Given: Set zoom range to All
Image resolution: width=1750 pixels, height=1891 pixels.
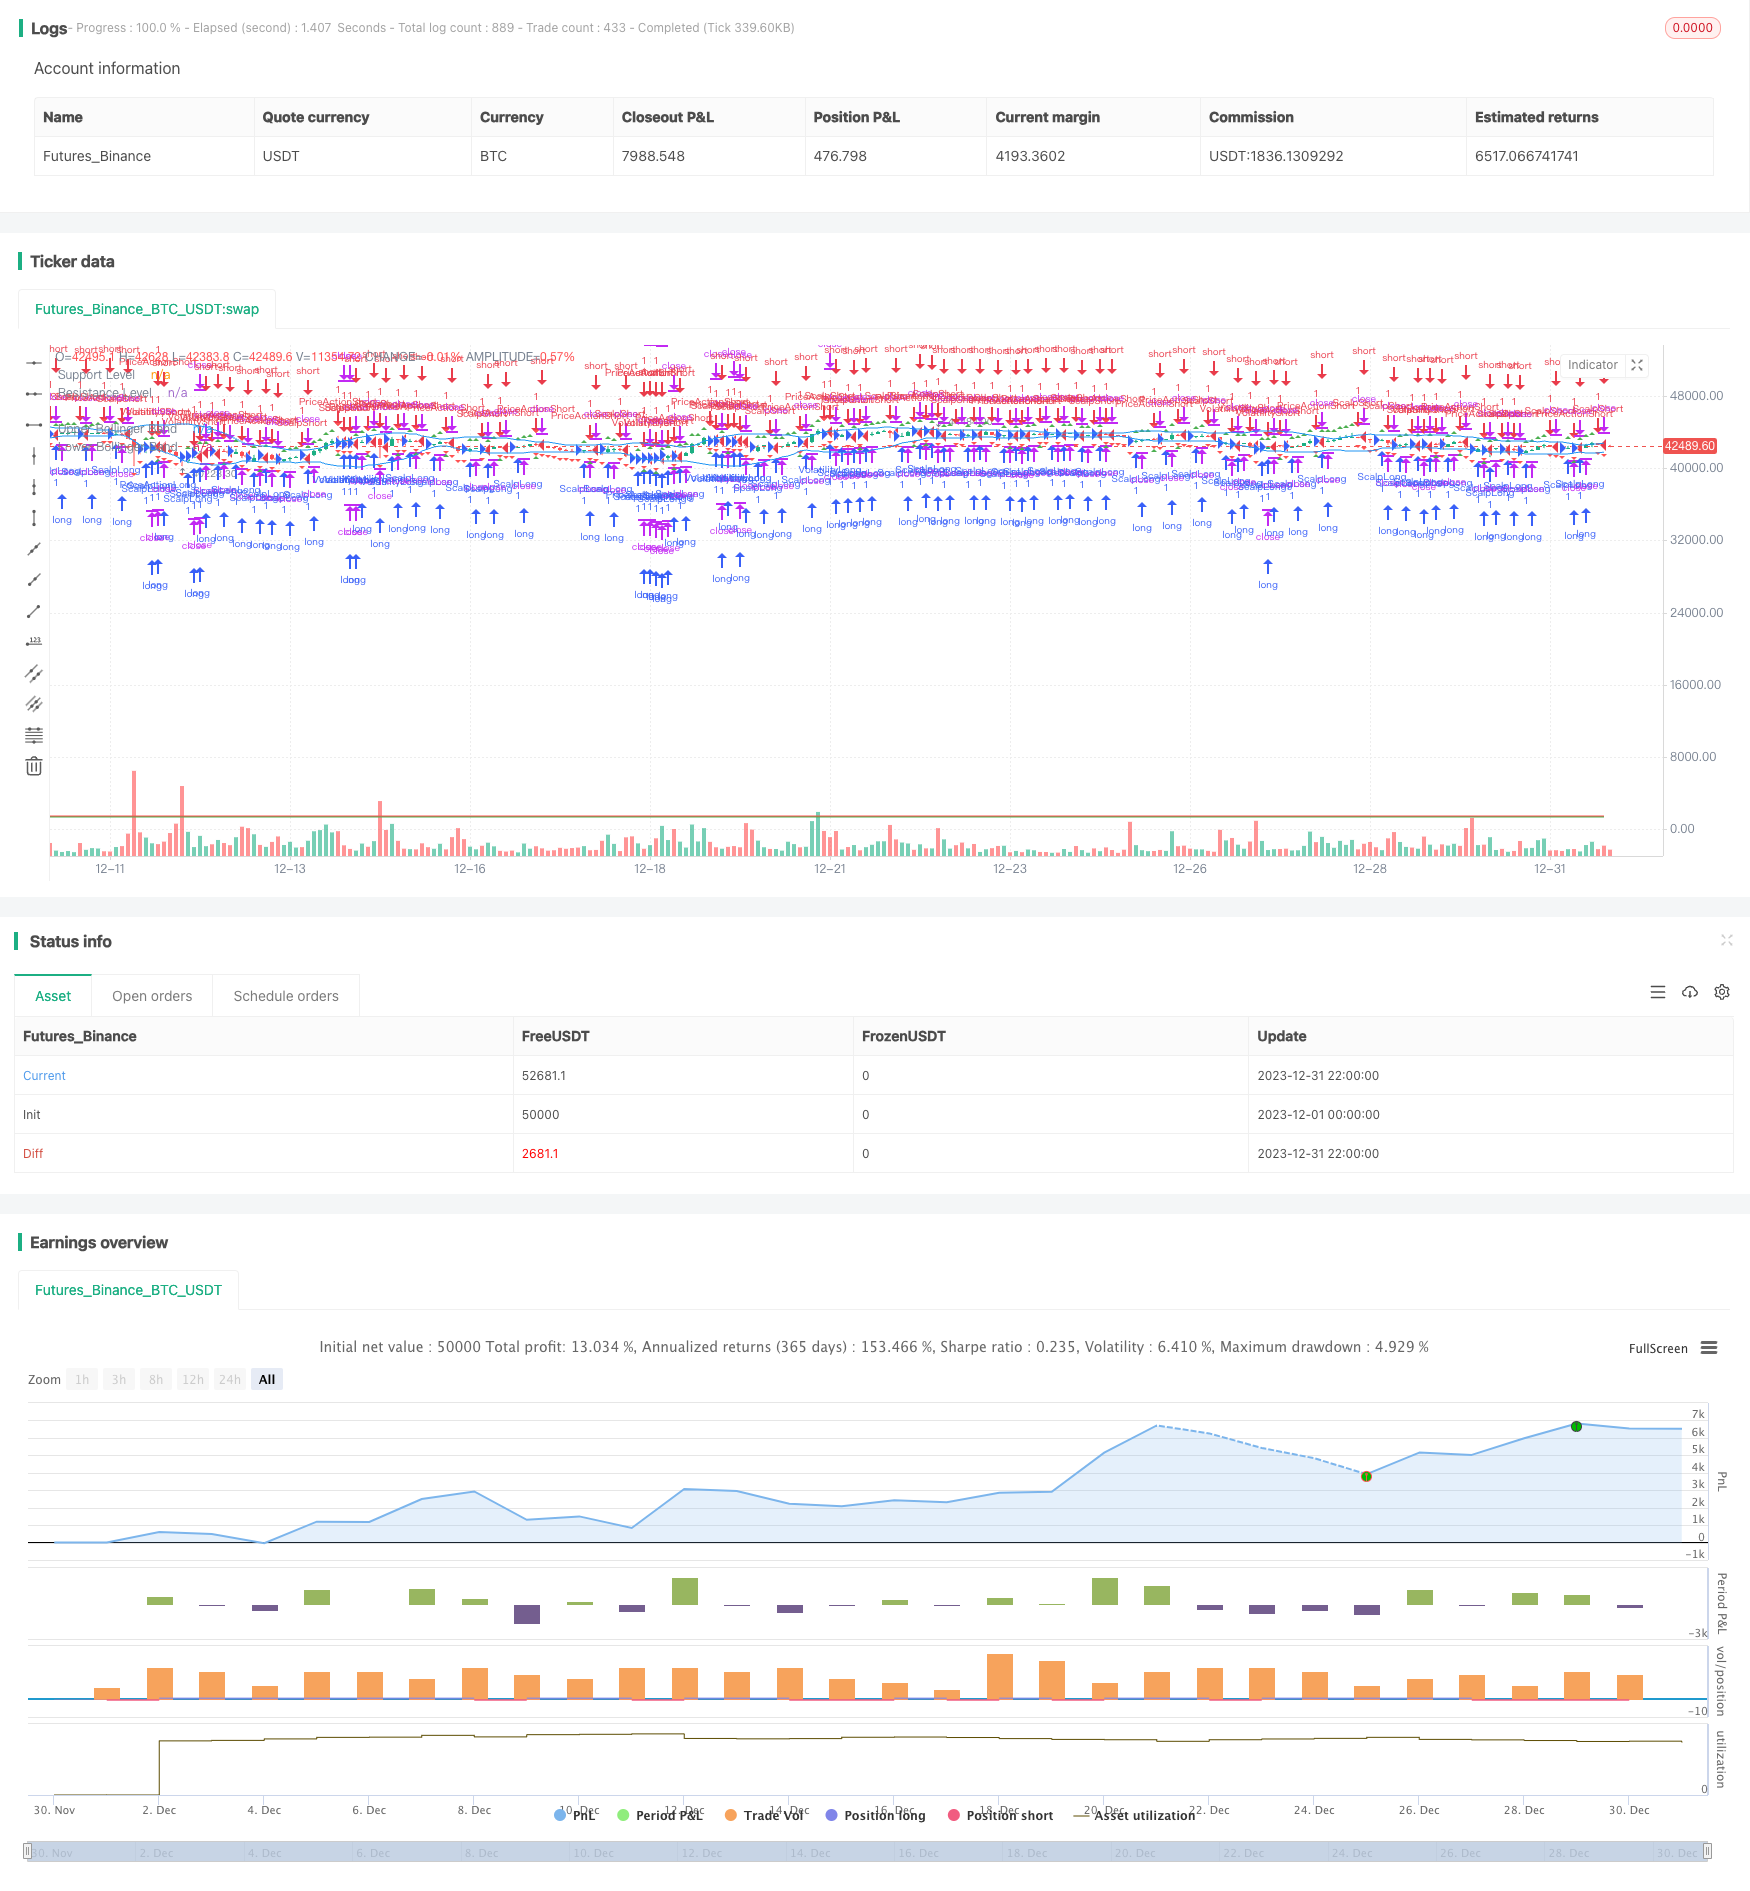Looking at the screenshot, I should [x=267, y=1379].
